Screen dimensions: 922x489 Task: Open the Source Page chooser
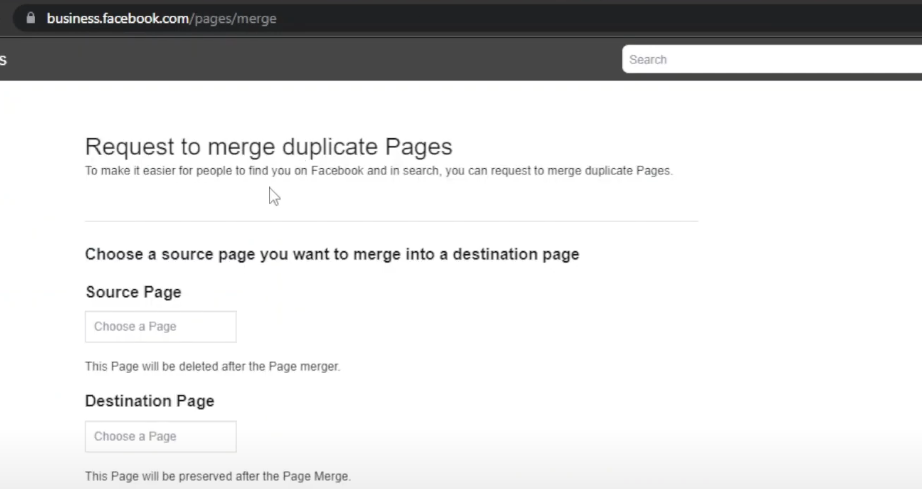coord(161,327)
